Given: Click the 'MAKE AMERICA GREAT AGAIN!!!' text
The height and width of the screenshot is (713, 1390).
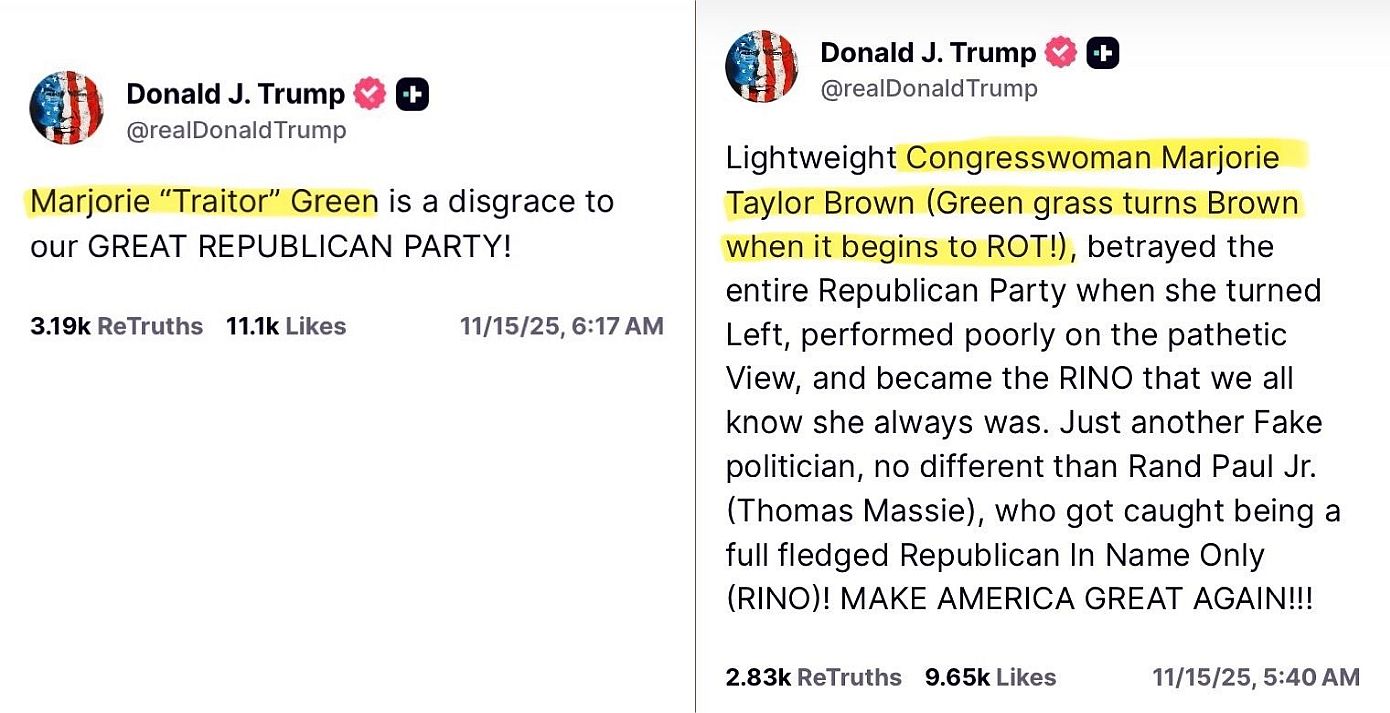Looking at the screenshot, I should [1076, 599].
